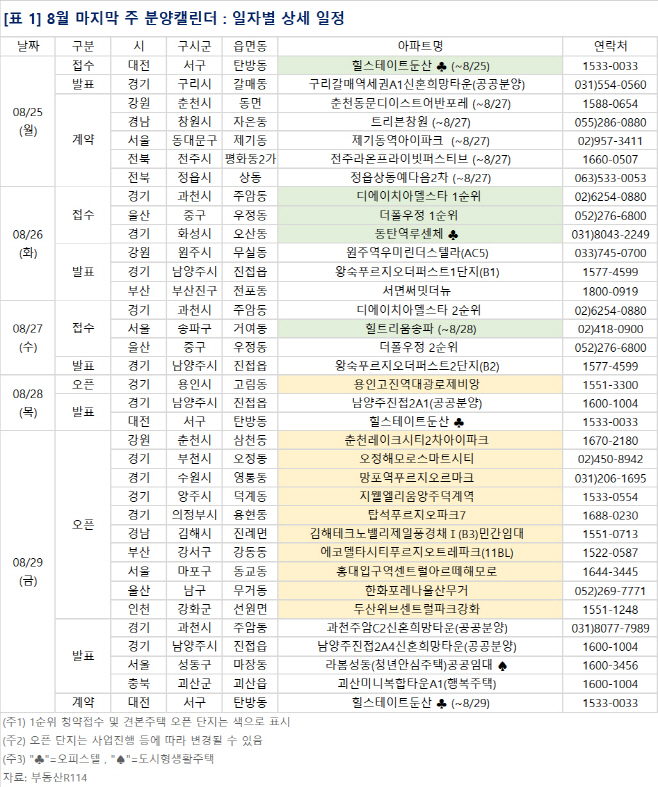Click the date cell '08/27 (수)'
This screenshot has height=787, width=658.
click(x=28, y=337)
